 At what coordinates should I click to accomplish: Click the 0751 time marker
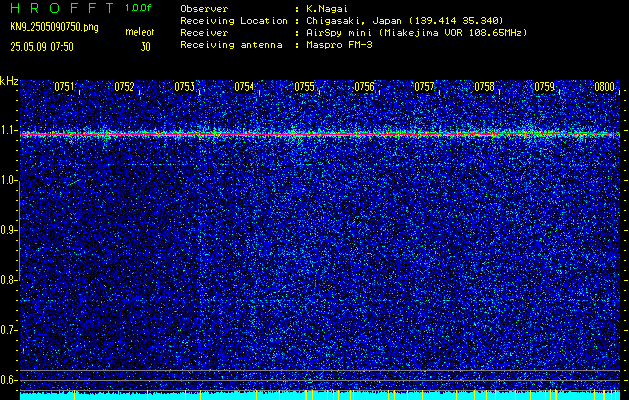pos(65,87)
